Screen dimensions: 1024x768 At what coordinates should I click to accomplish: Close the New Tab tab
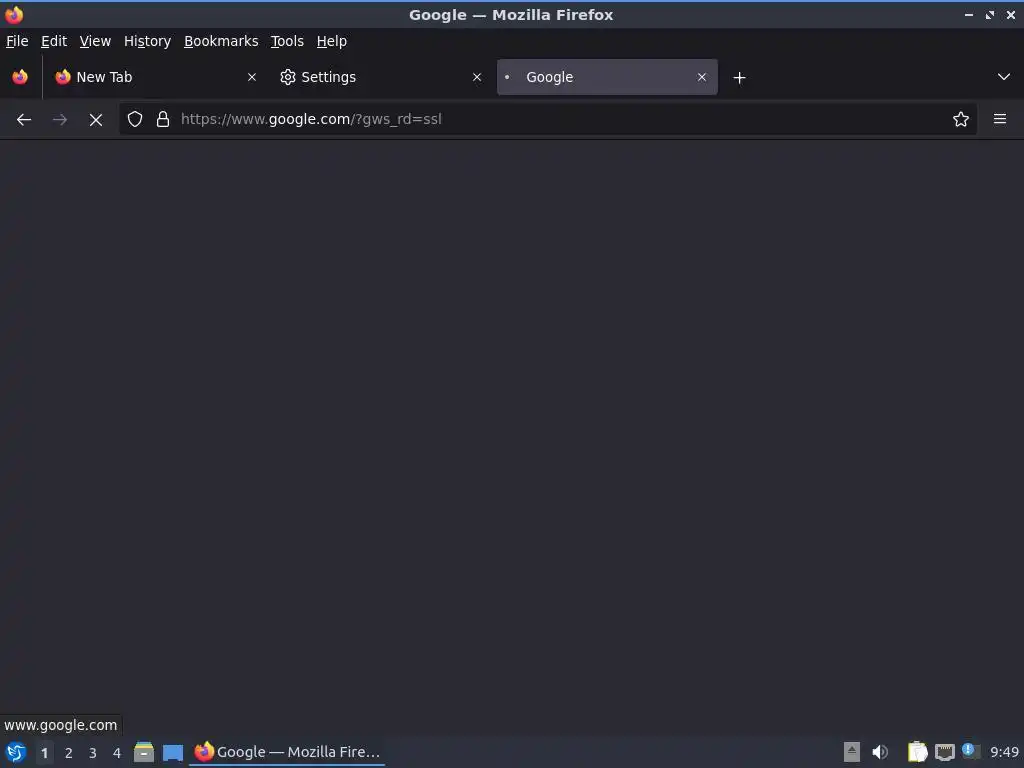click(252, 77)
